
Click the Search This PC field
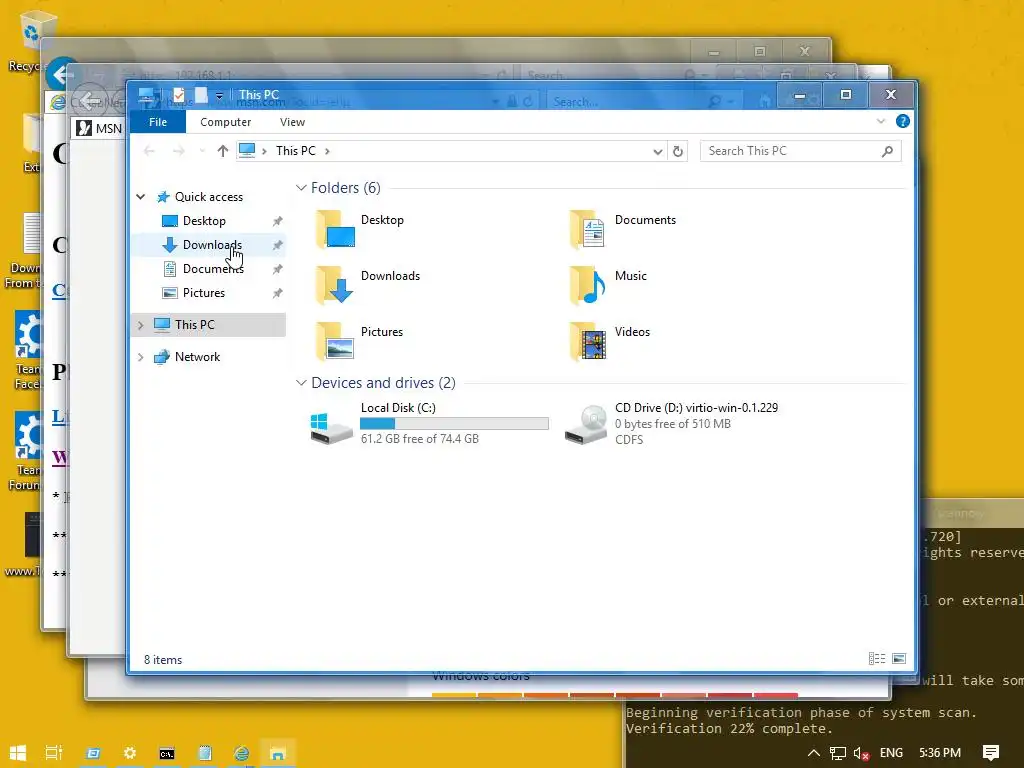[x=800, y=151]
